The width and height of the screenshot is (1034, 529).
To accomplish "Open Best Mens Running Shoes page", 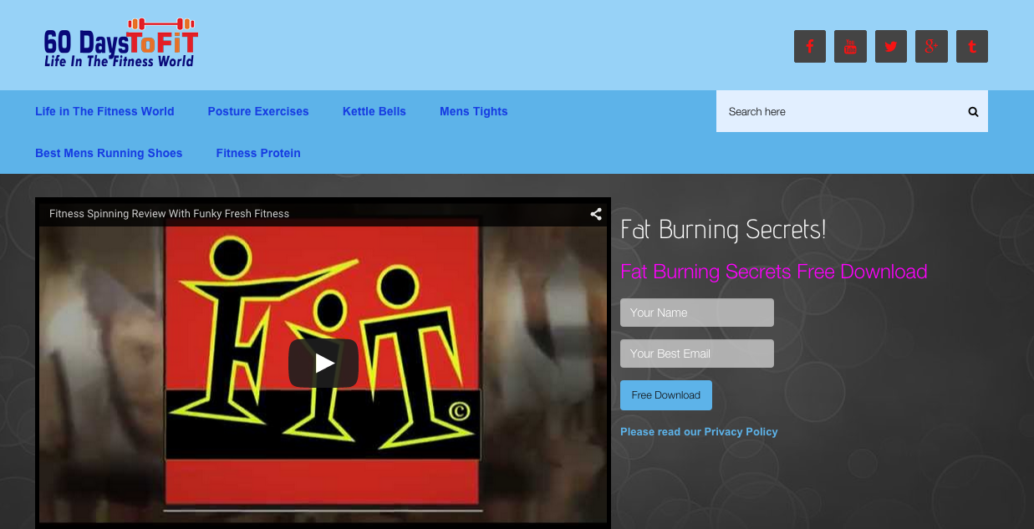I will point(109,153).
